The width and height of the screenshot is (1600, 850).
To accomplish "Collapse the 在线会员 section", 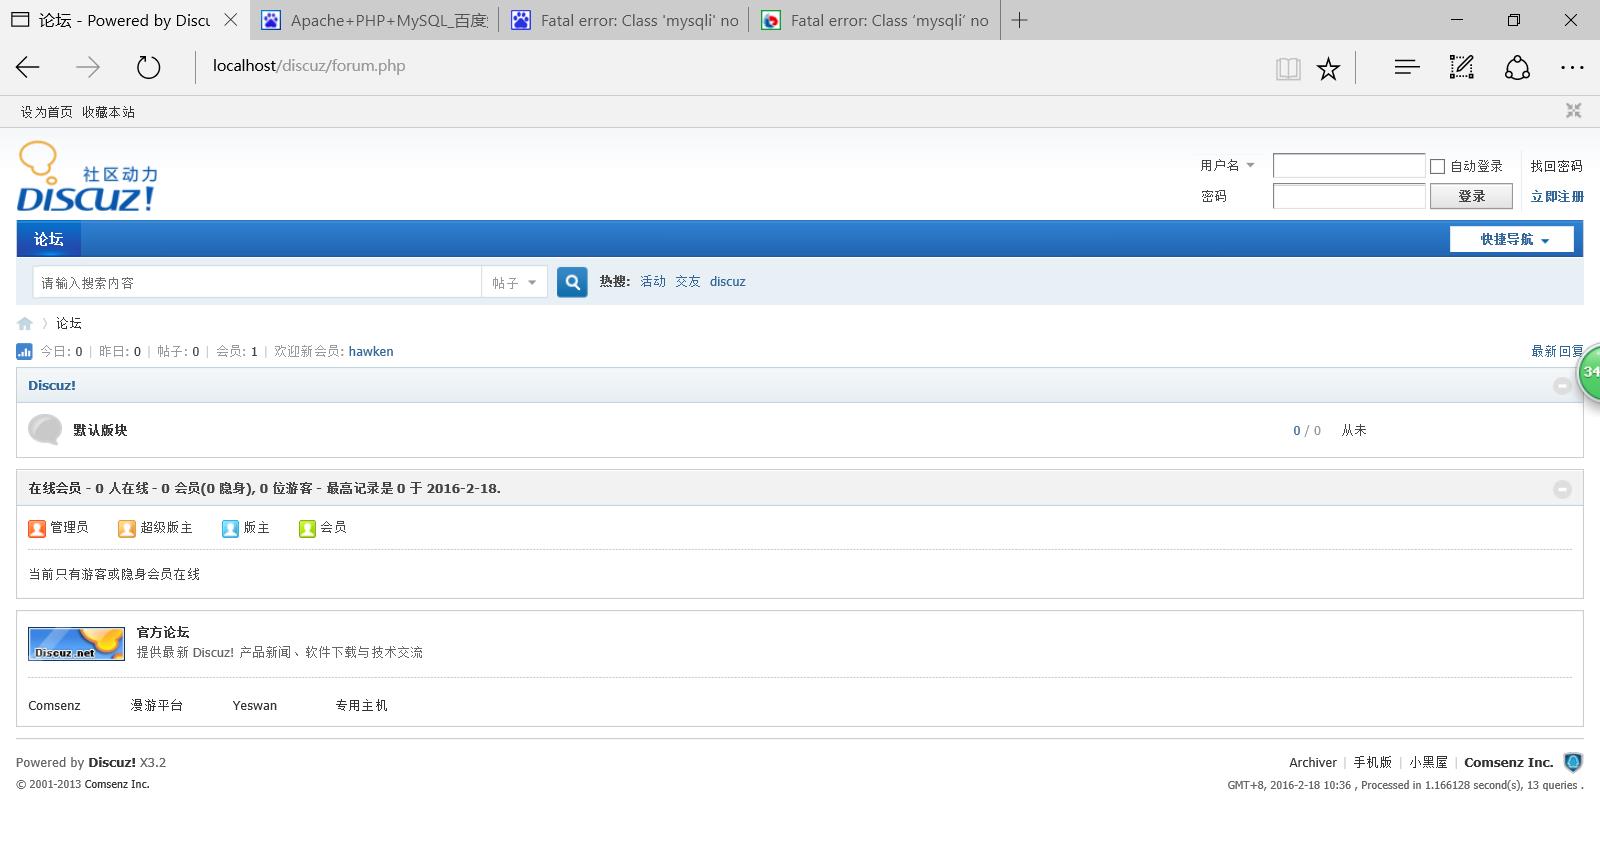I will 1562,489.
